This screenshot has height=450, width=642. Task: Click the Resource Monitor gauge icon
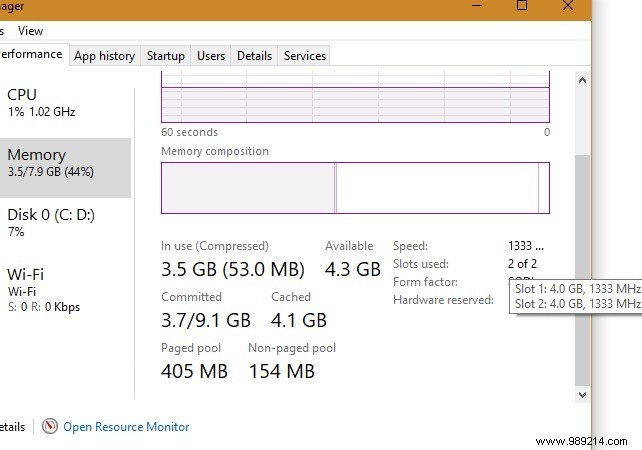[x=50, y=426]
